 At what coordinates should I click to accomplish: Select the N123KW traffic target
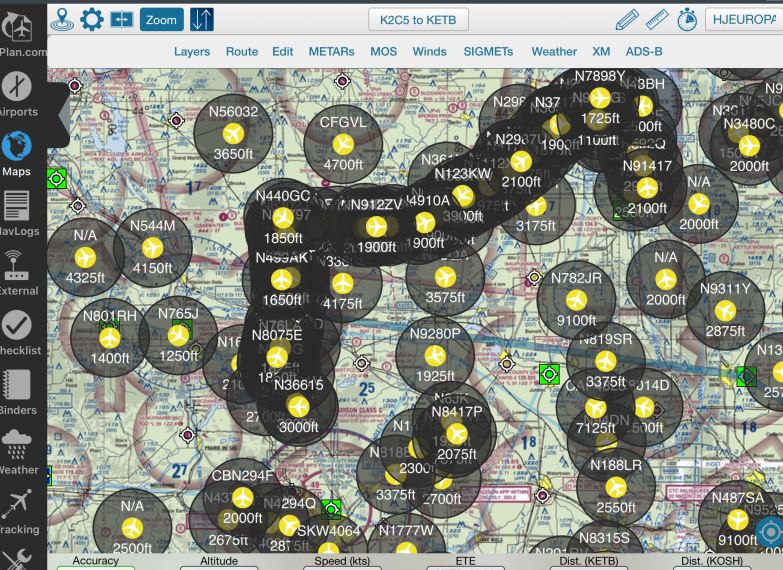pos(462,195)
